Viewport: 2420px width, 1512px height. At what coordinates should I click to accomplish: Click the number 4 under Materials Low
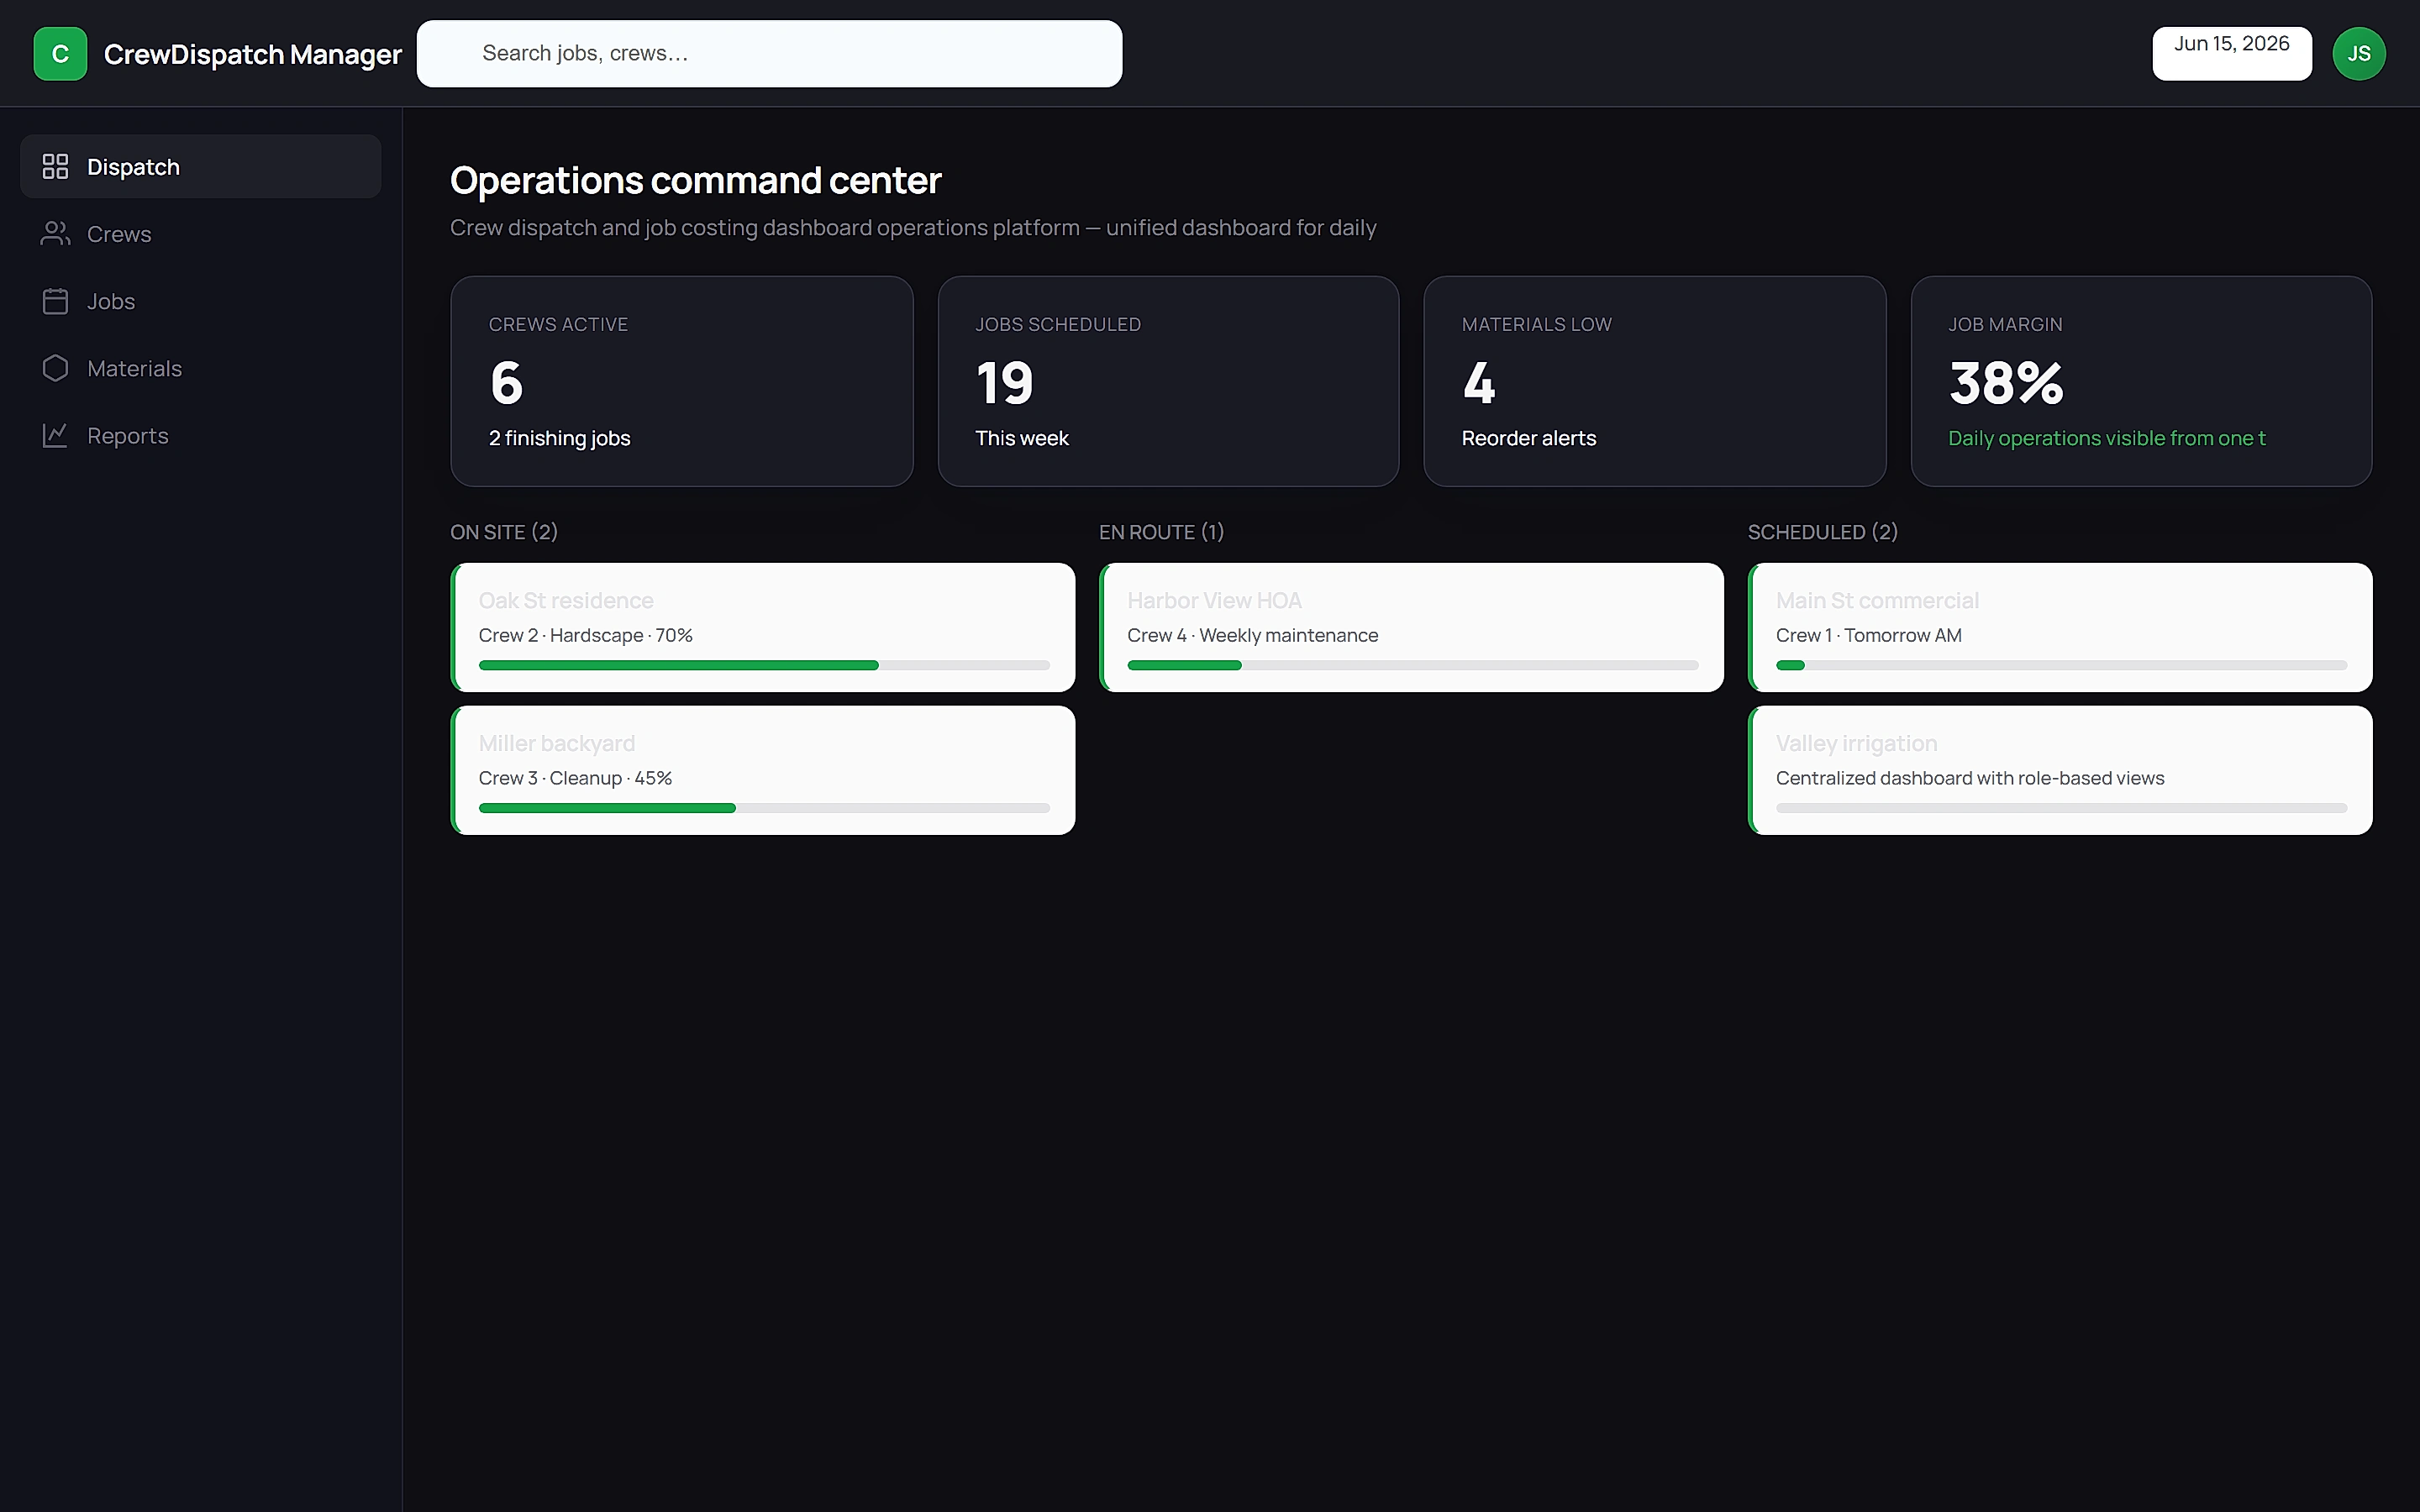pos(1479,383)
